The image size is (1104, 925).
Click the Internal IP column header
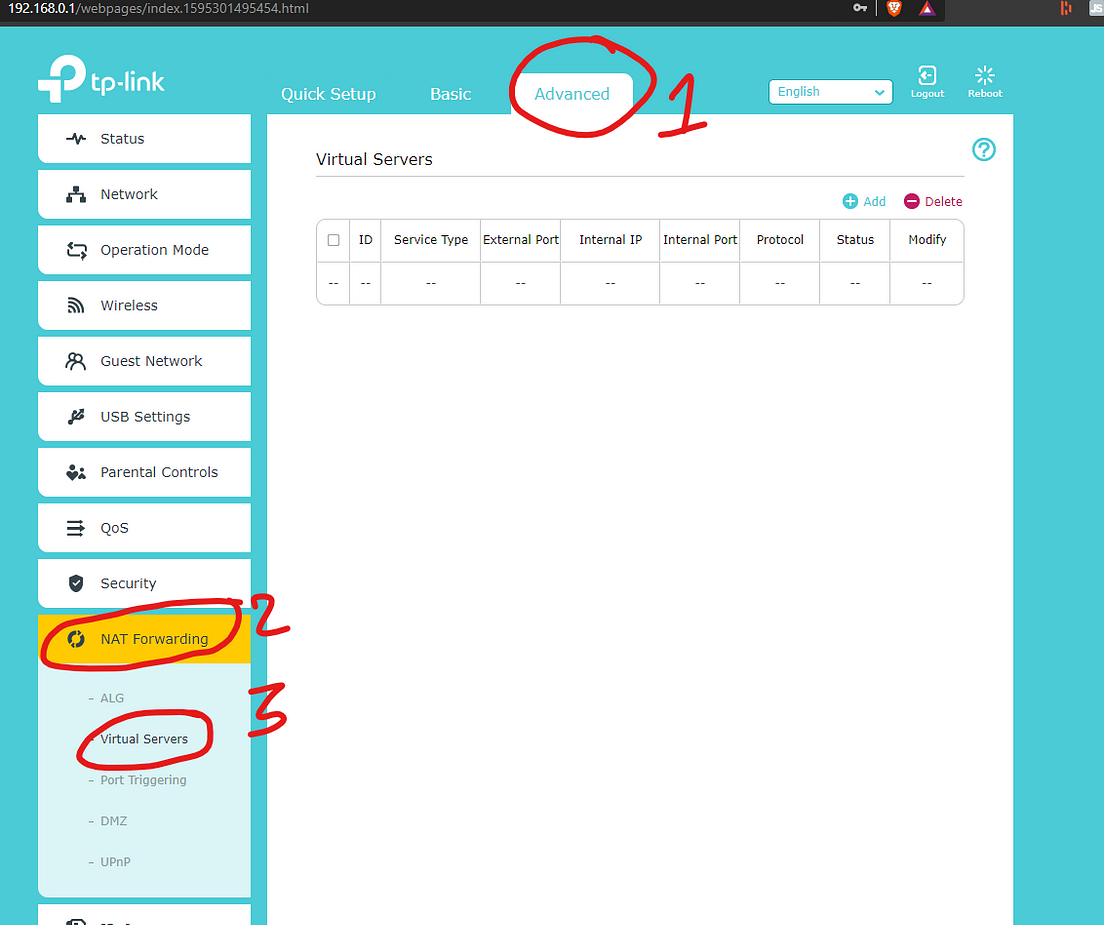[610, 240]
